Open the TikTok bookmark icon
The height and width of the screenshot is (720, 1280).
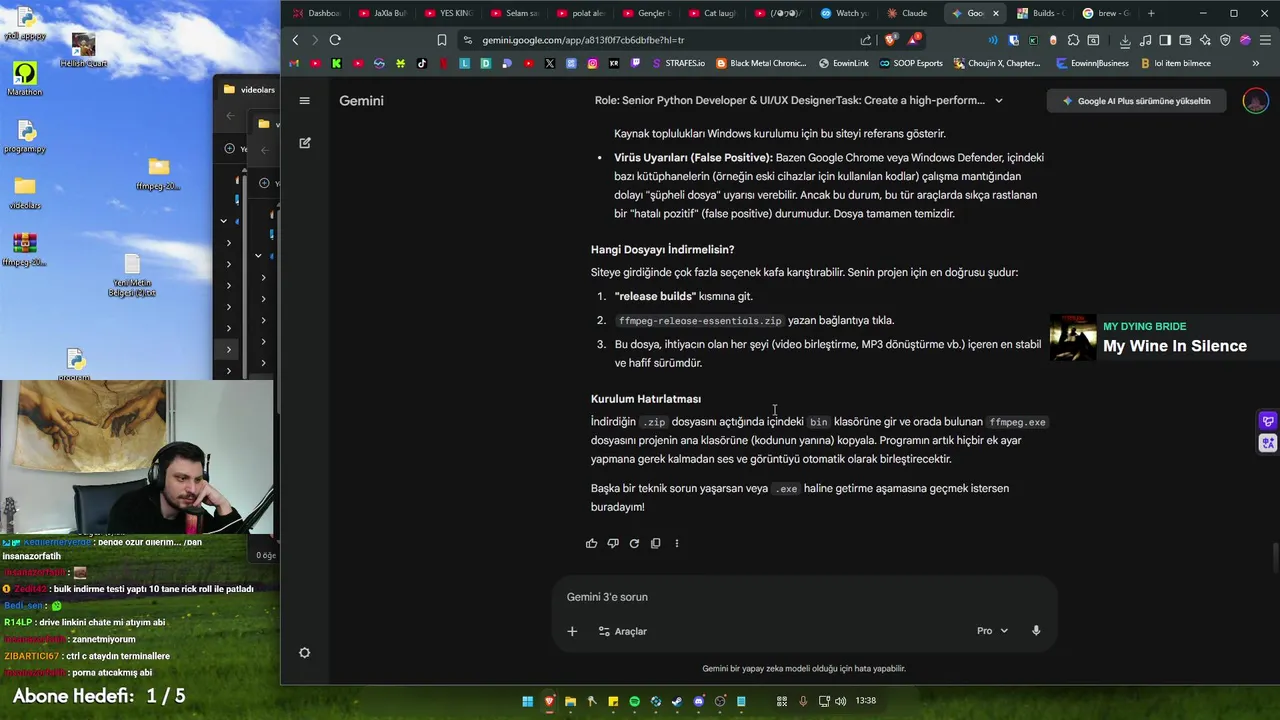pos(422,63)
